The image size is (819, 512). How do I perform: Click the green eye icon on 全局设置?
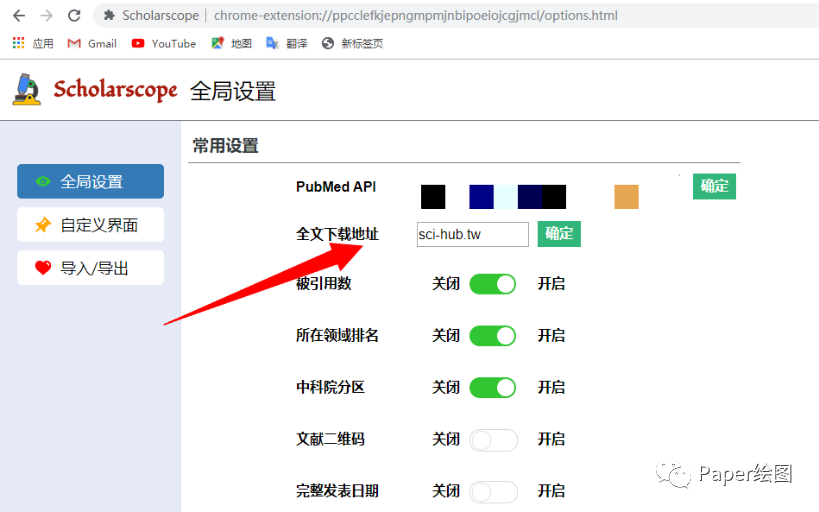[x=43, y=181]
